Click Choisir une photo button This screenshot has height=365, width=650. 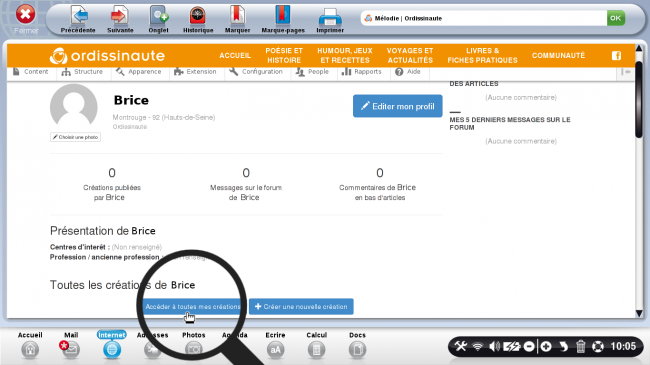click(x=75, y=137)
